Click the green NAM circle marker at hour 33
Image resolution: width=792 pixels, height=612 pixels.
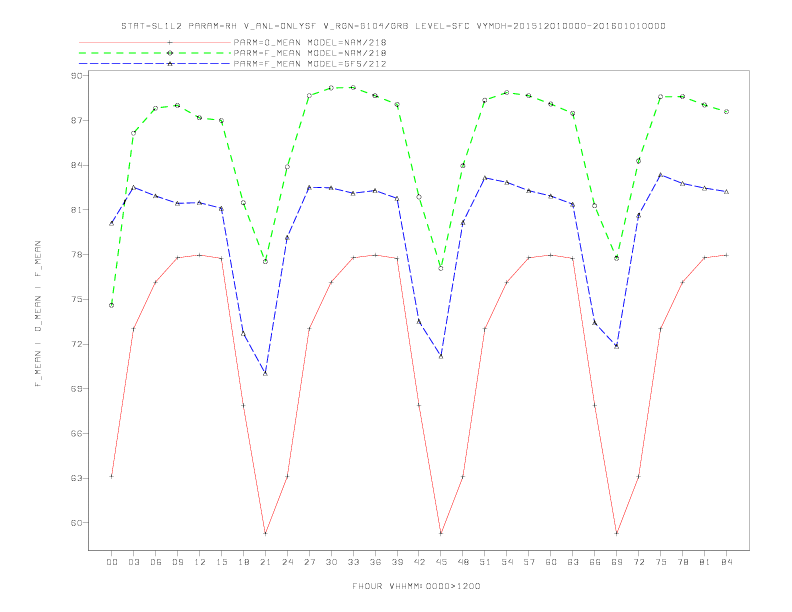pyautogui.click(x=353, y=87)
